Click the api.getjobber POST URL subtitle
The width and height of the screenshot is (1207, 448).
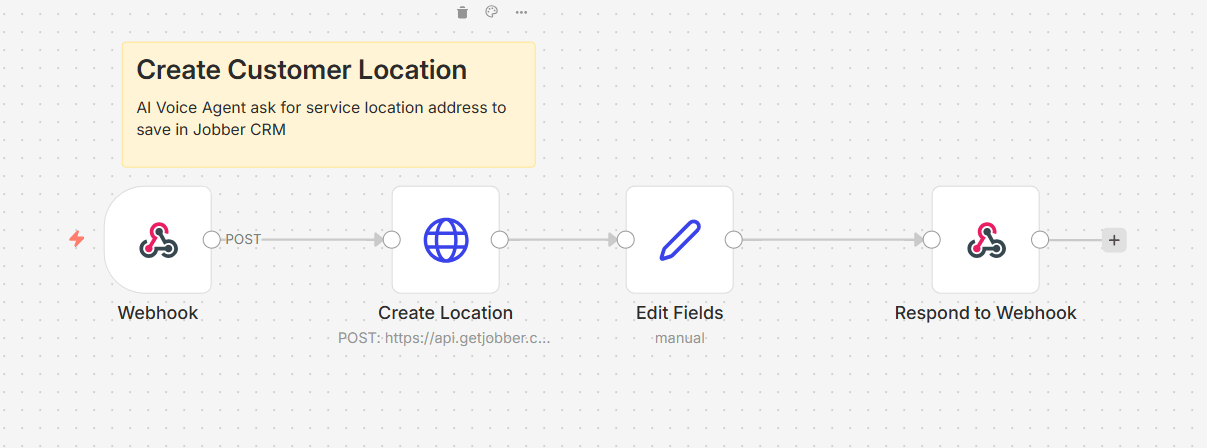444,338
